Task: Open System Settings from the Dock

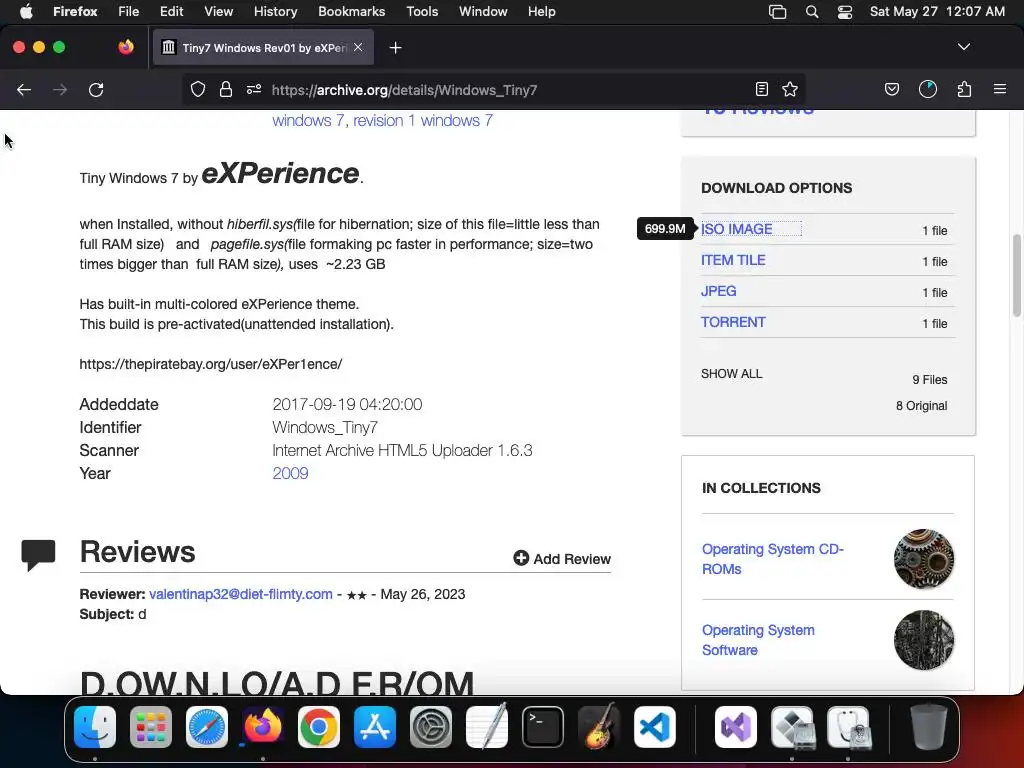Action: 431,727
